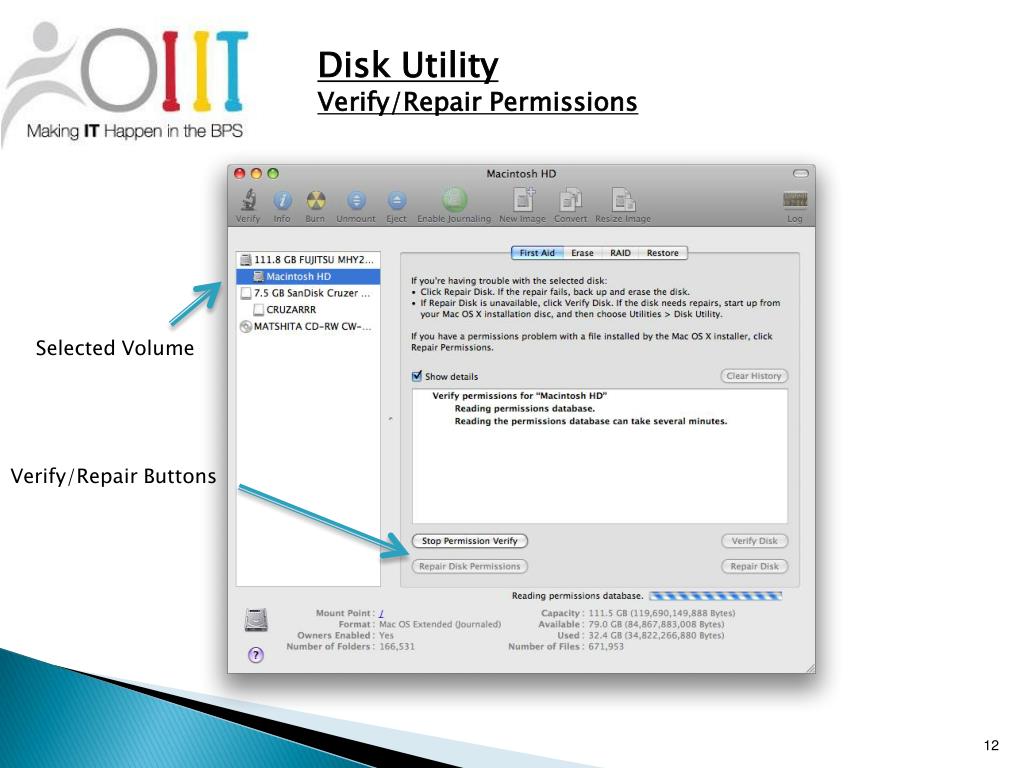Click log line about taking several minutes
The height and width of the screenshot is (768, 1024).
(591, 421)
